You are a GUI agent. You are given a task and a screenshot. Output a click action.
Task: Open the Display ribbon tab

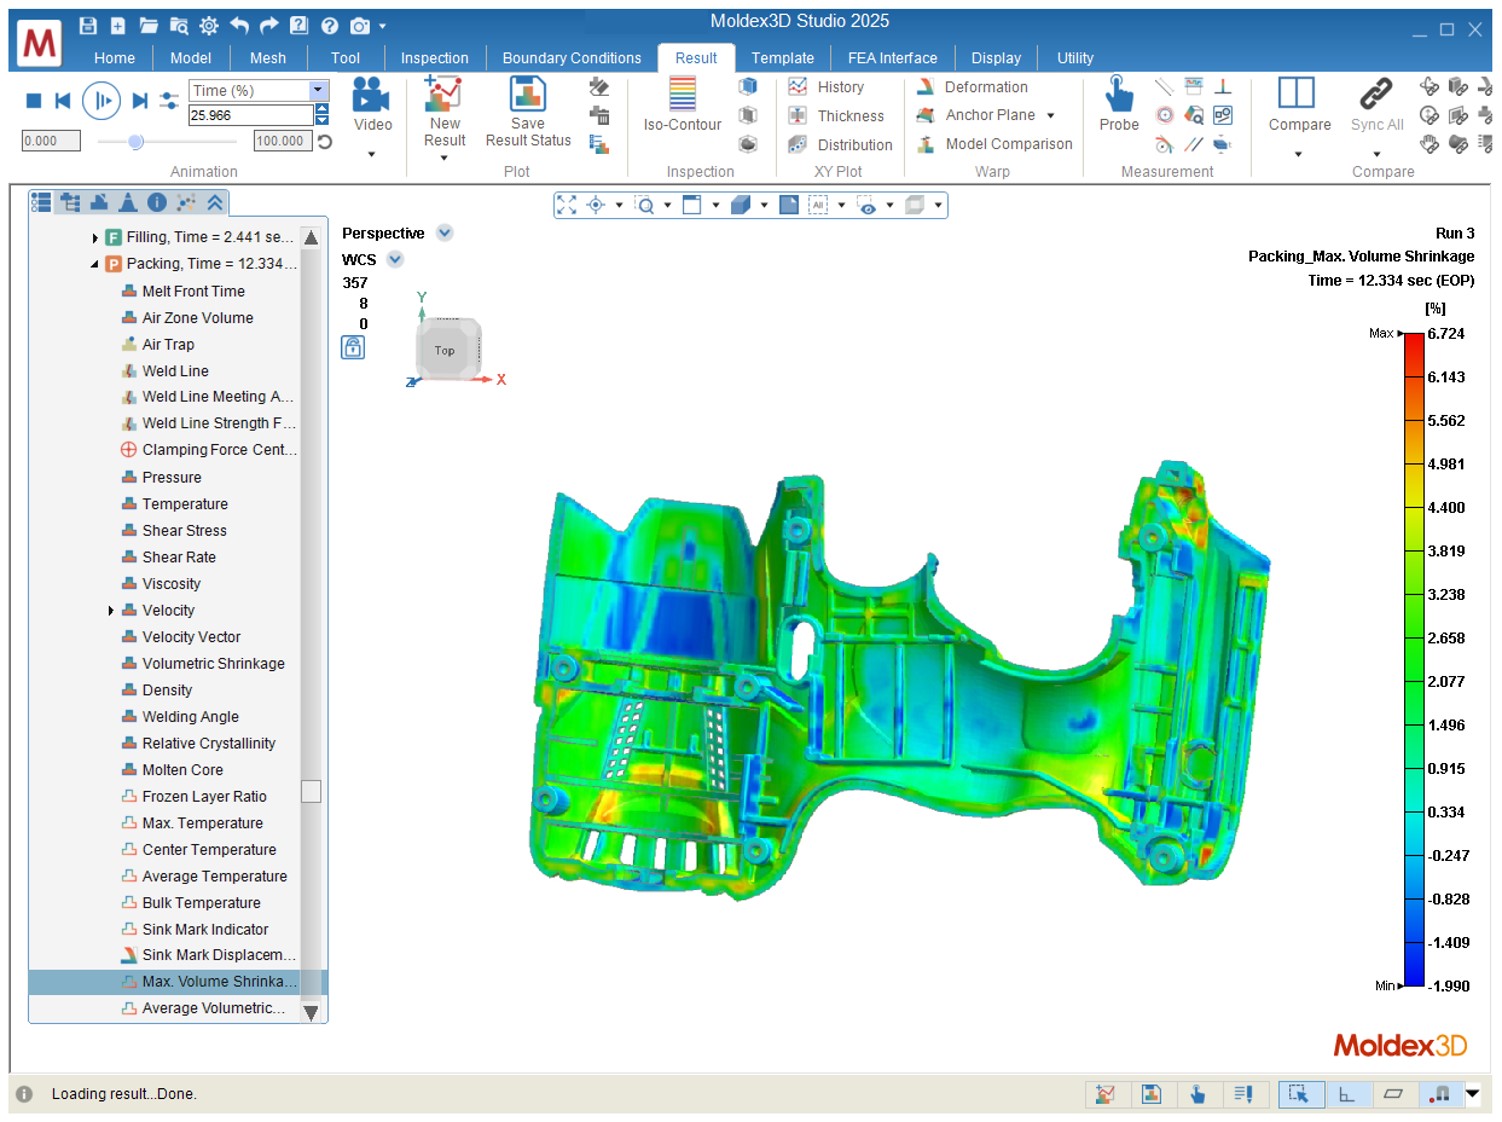tap(995, 58)
